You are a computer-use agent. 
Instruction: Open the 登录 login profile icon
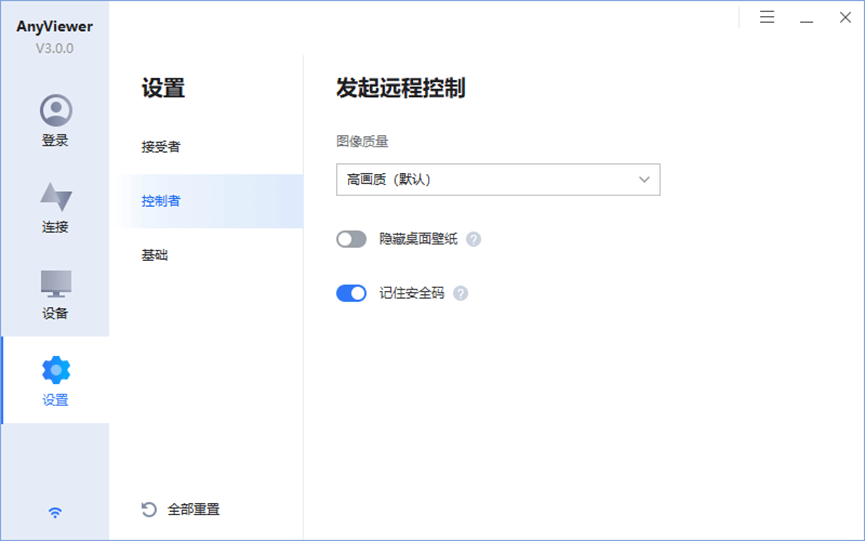[x=55, y=110]
